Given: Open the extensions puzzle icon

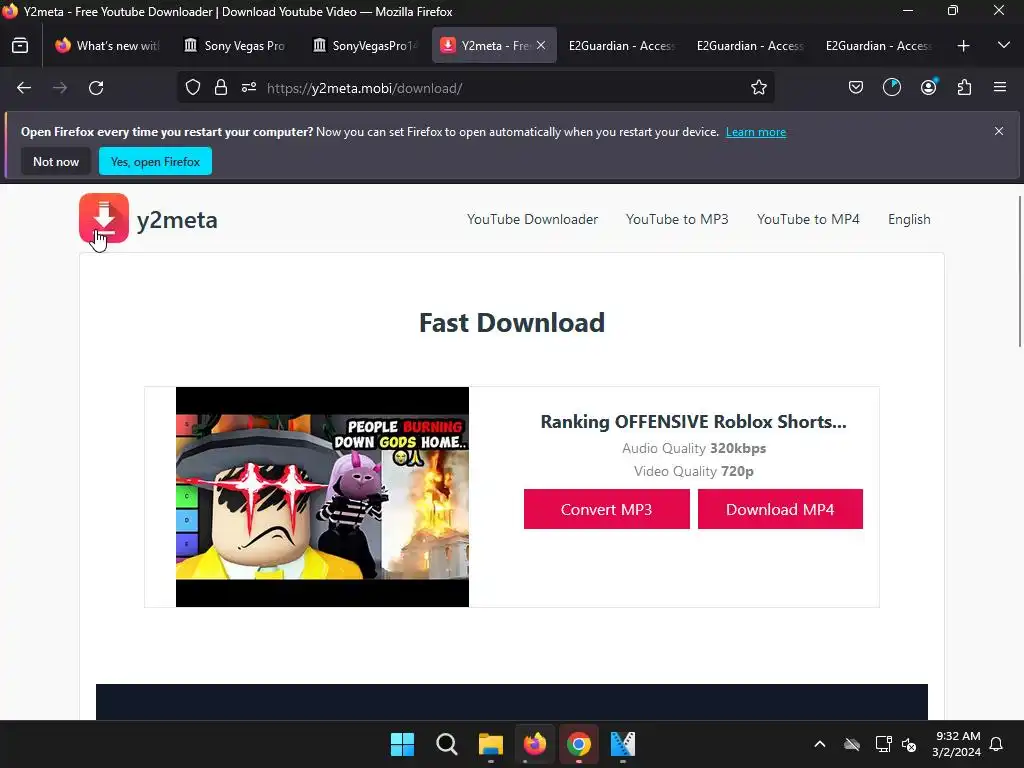Looking at the screenshot, I should (964, 88).
